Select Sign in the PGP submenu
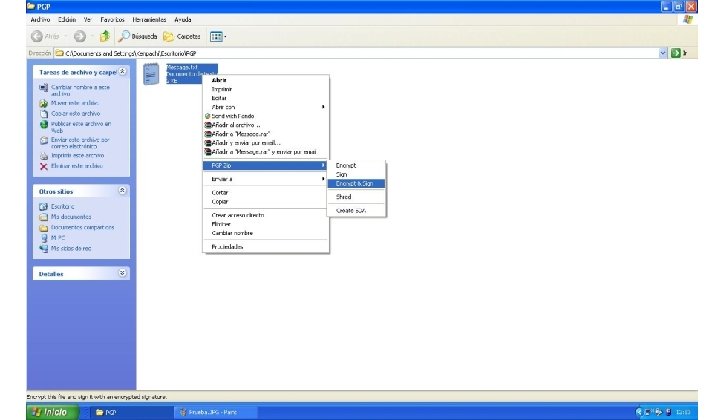The image size is (720, 420). 356,174
